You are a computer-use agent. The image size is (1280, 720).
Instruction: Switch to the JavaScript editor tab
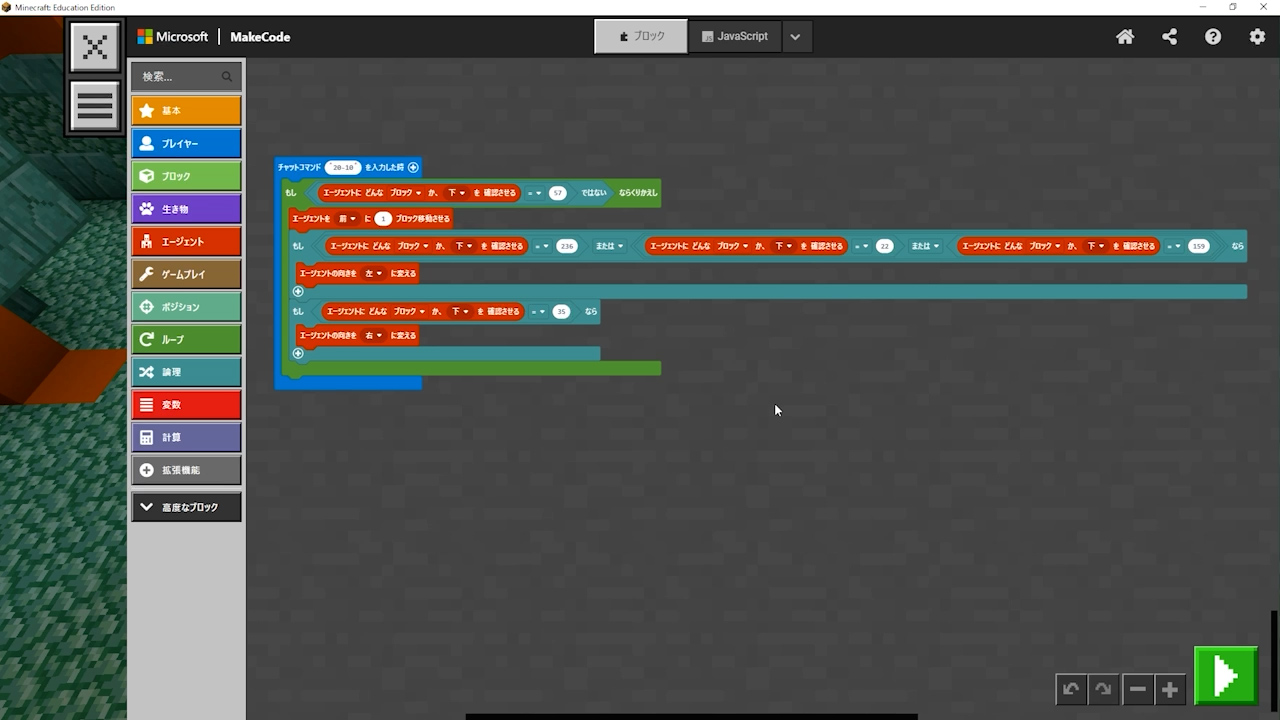(735, 36)
